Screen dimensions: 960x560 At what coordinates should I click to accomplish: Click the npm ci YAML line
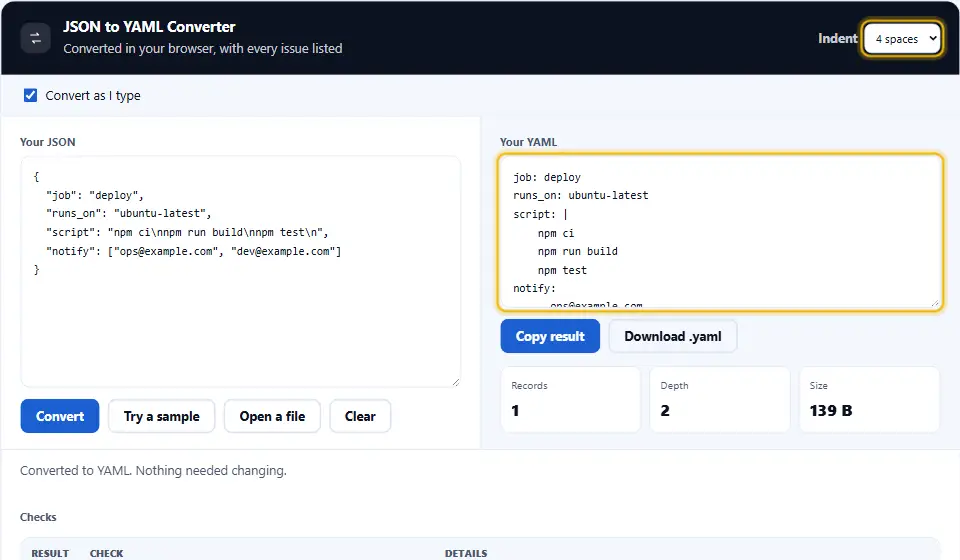click(556, 233)
